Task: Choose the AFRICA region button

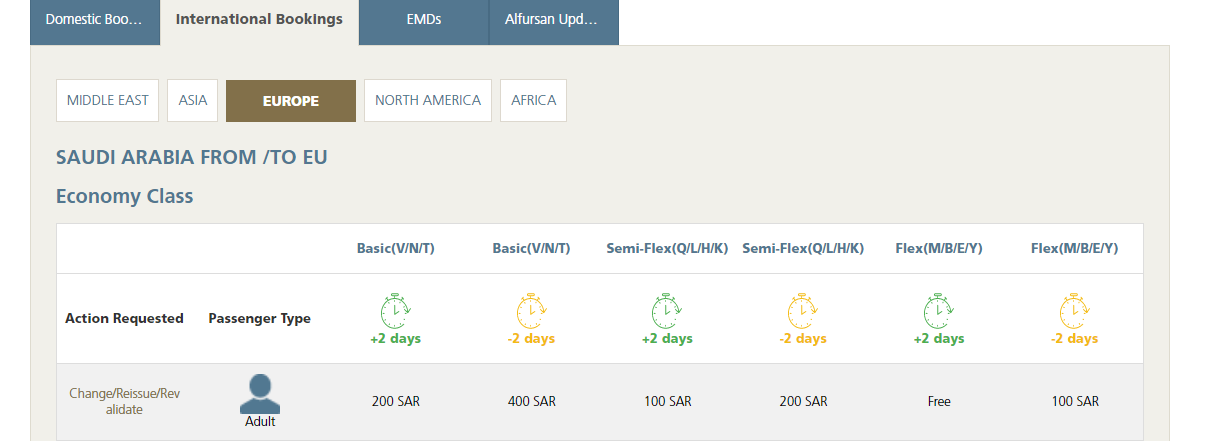Action: pos(533,101)
